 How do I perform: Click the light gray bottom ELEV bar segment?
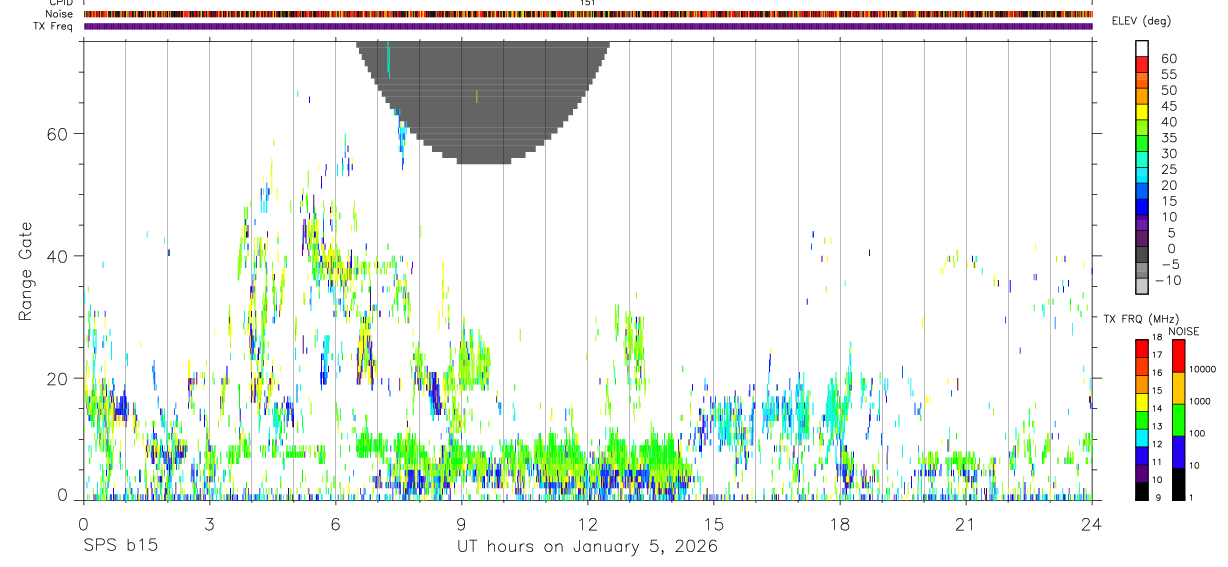pos(1142,286)
